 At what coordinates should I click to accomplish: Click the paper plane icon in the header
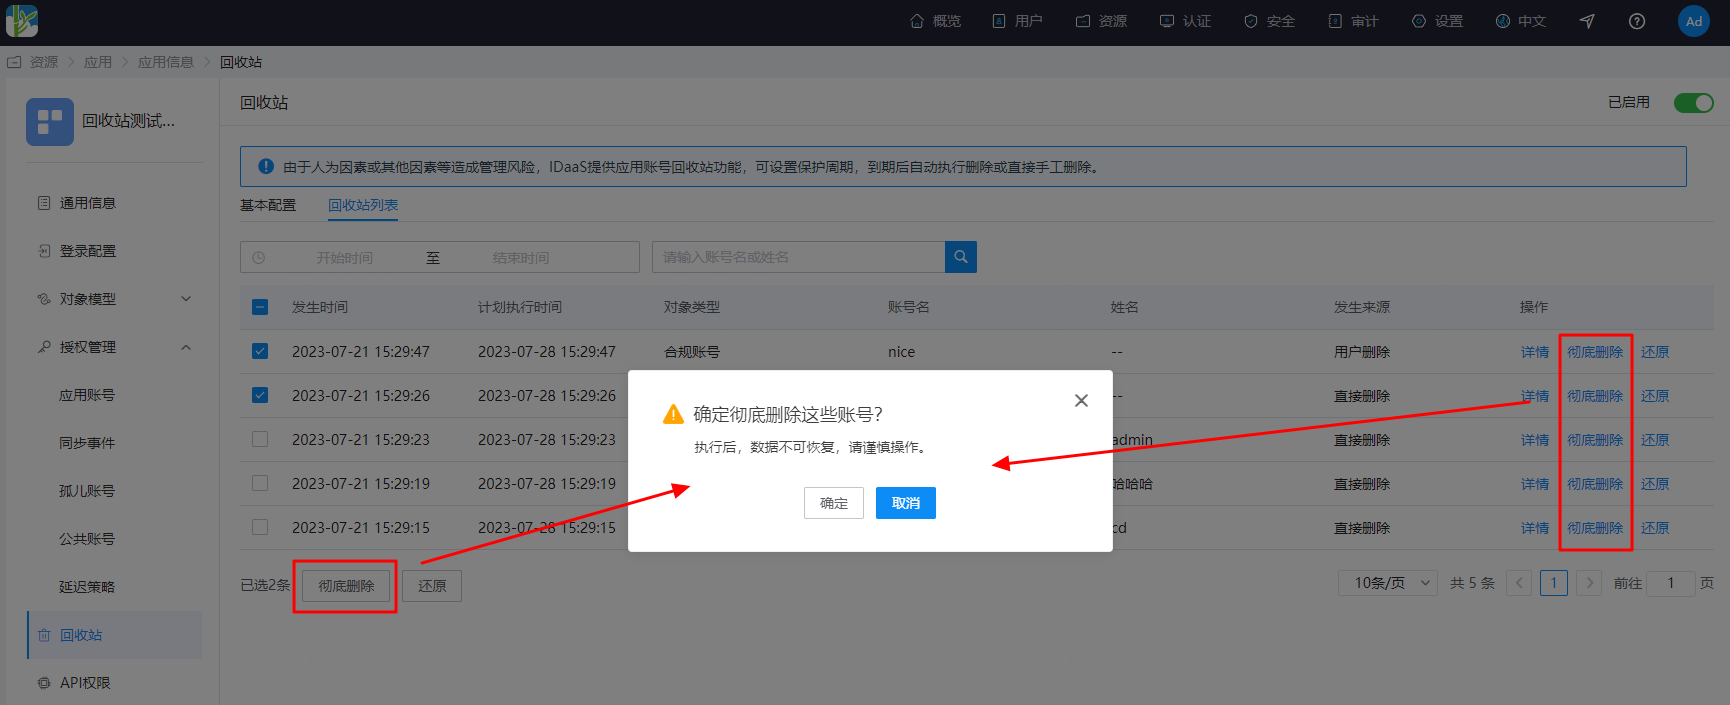tap(1587, 21)
